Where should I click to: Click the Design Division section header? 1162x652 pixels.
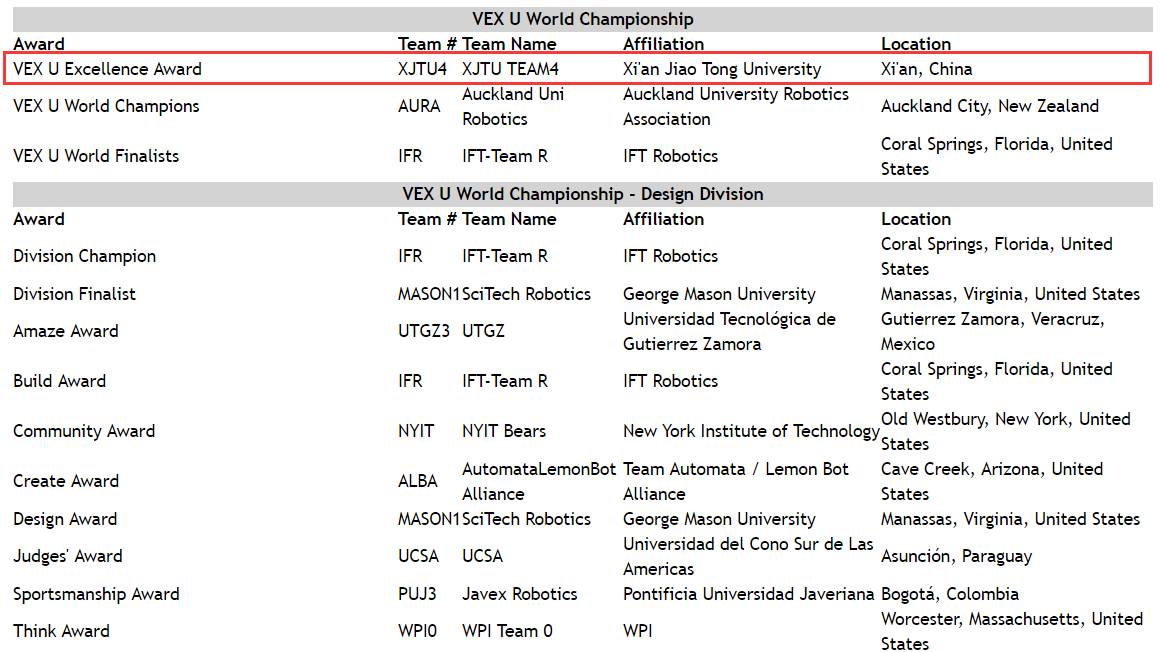click(x=582, y=194)
